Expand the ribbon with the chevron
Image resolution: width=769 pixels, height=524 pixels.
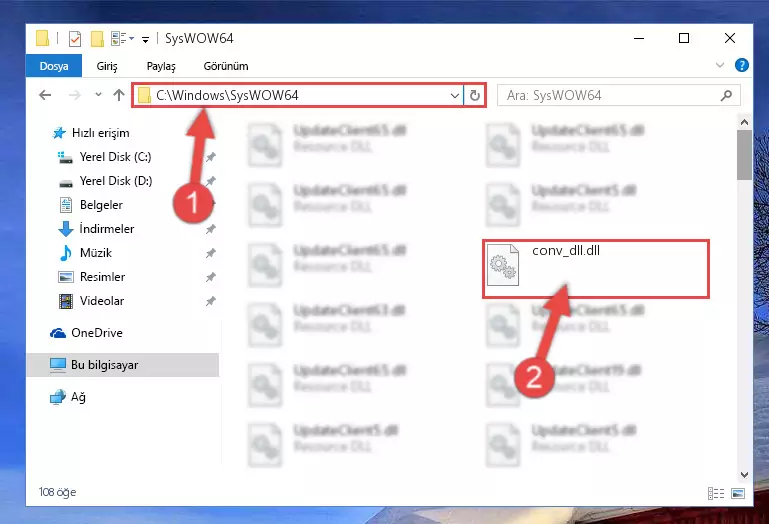tap(719, 65)
